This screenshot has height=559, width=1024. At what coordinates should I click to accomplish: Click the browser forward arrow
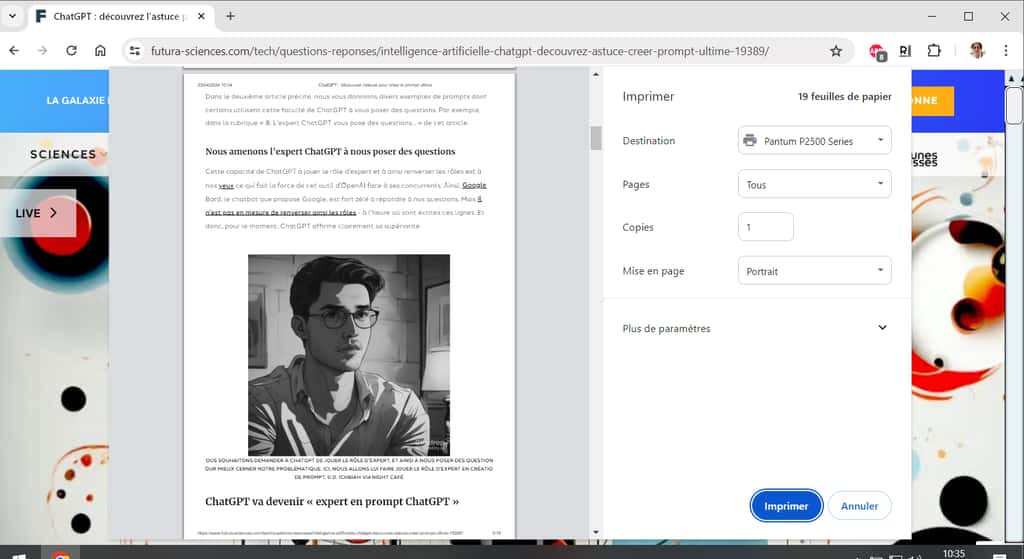(x=42, y=50)
